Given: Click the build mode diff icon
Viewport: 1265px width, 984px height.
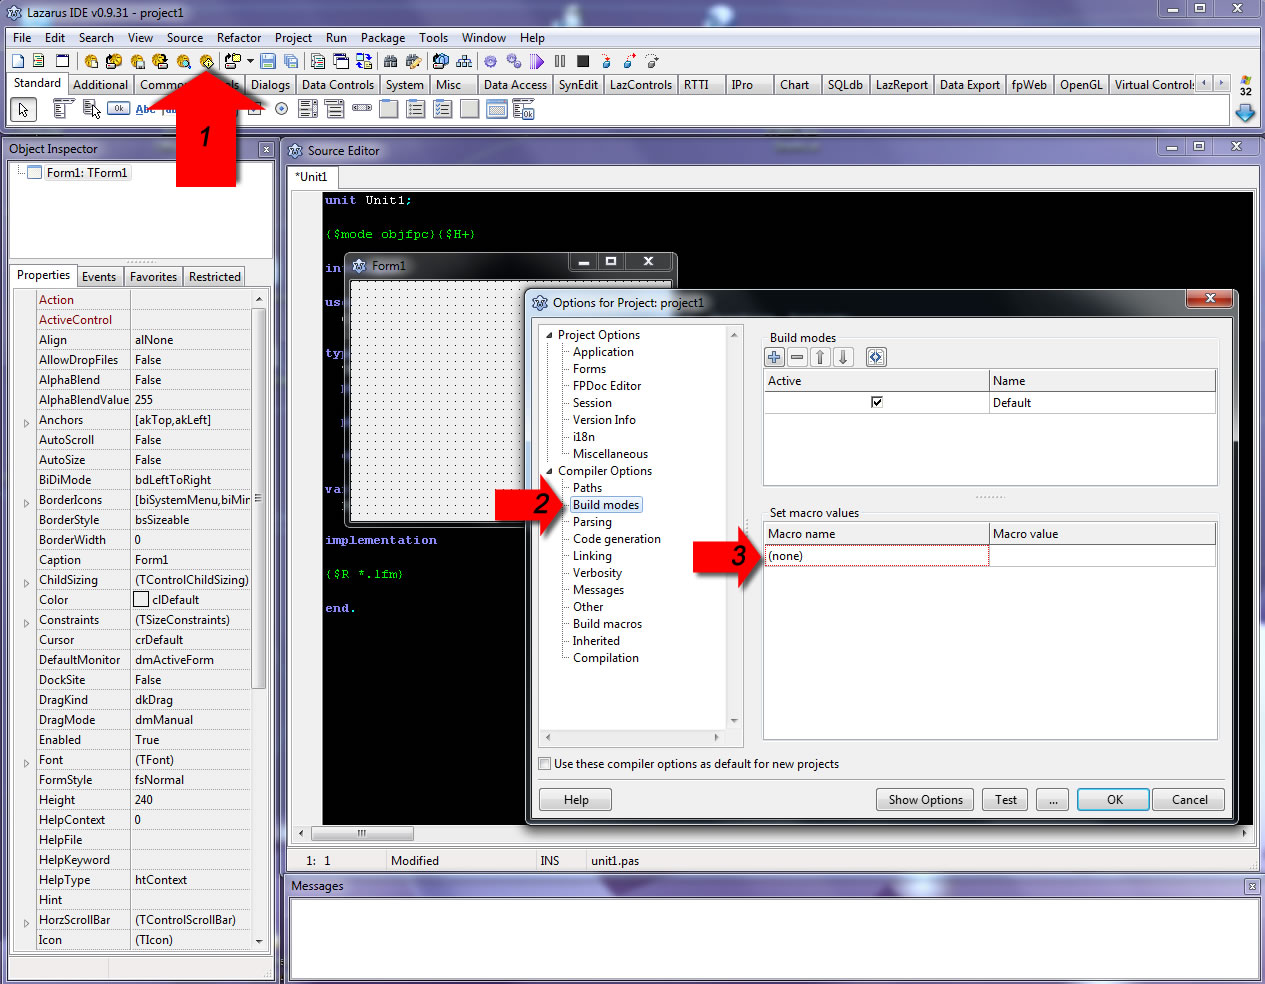Looking at the screenshot, I should click(x=876, y=357).
